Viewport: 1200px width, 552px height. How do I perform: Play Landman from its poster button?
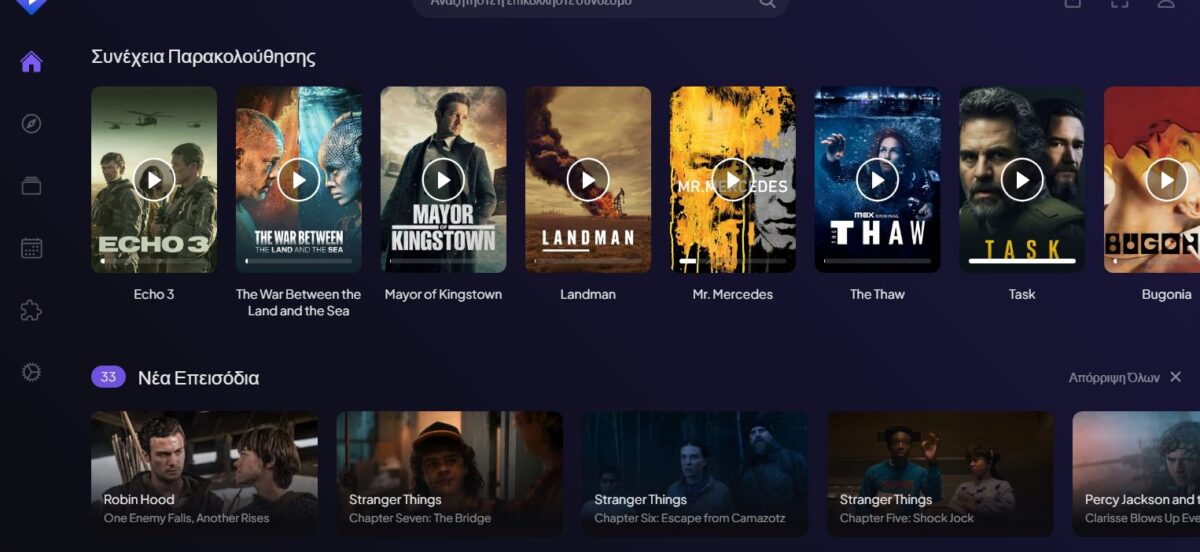(588, 180)
